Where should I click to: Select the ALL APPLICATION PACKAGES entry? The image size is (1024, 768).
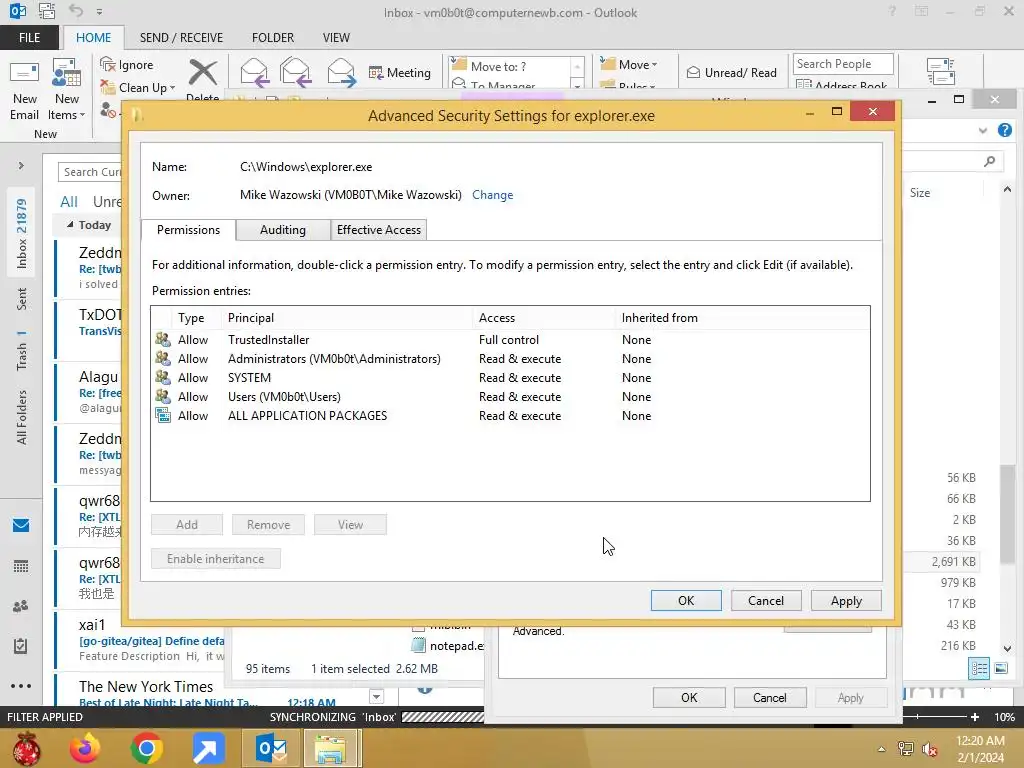(x=509, y=415)
